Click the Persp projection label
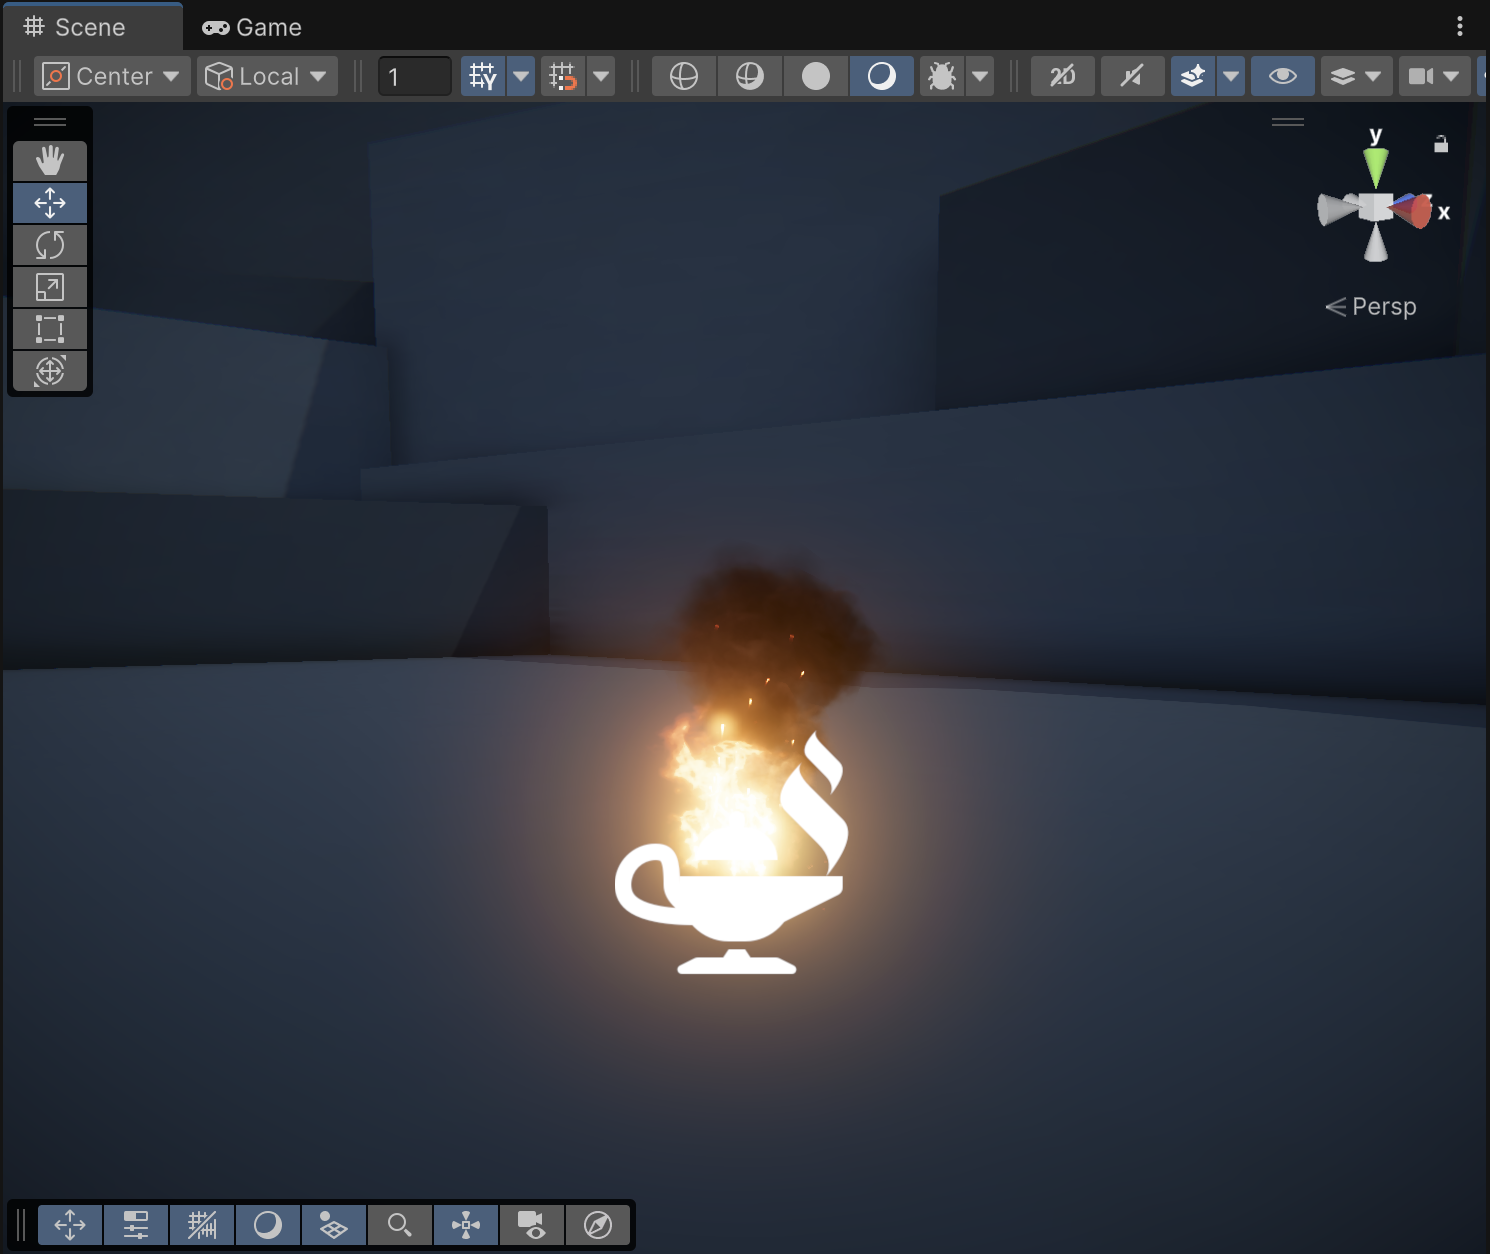Viewport: 1490px width, 1254px height. pyautogui.click(x=1383, y=306)
